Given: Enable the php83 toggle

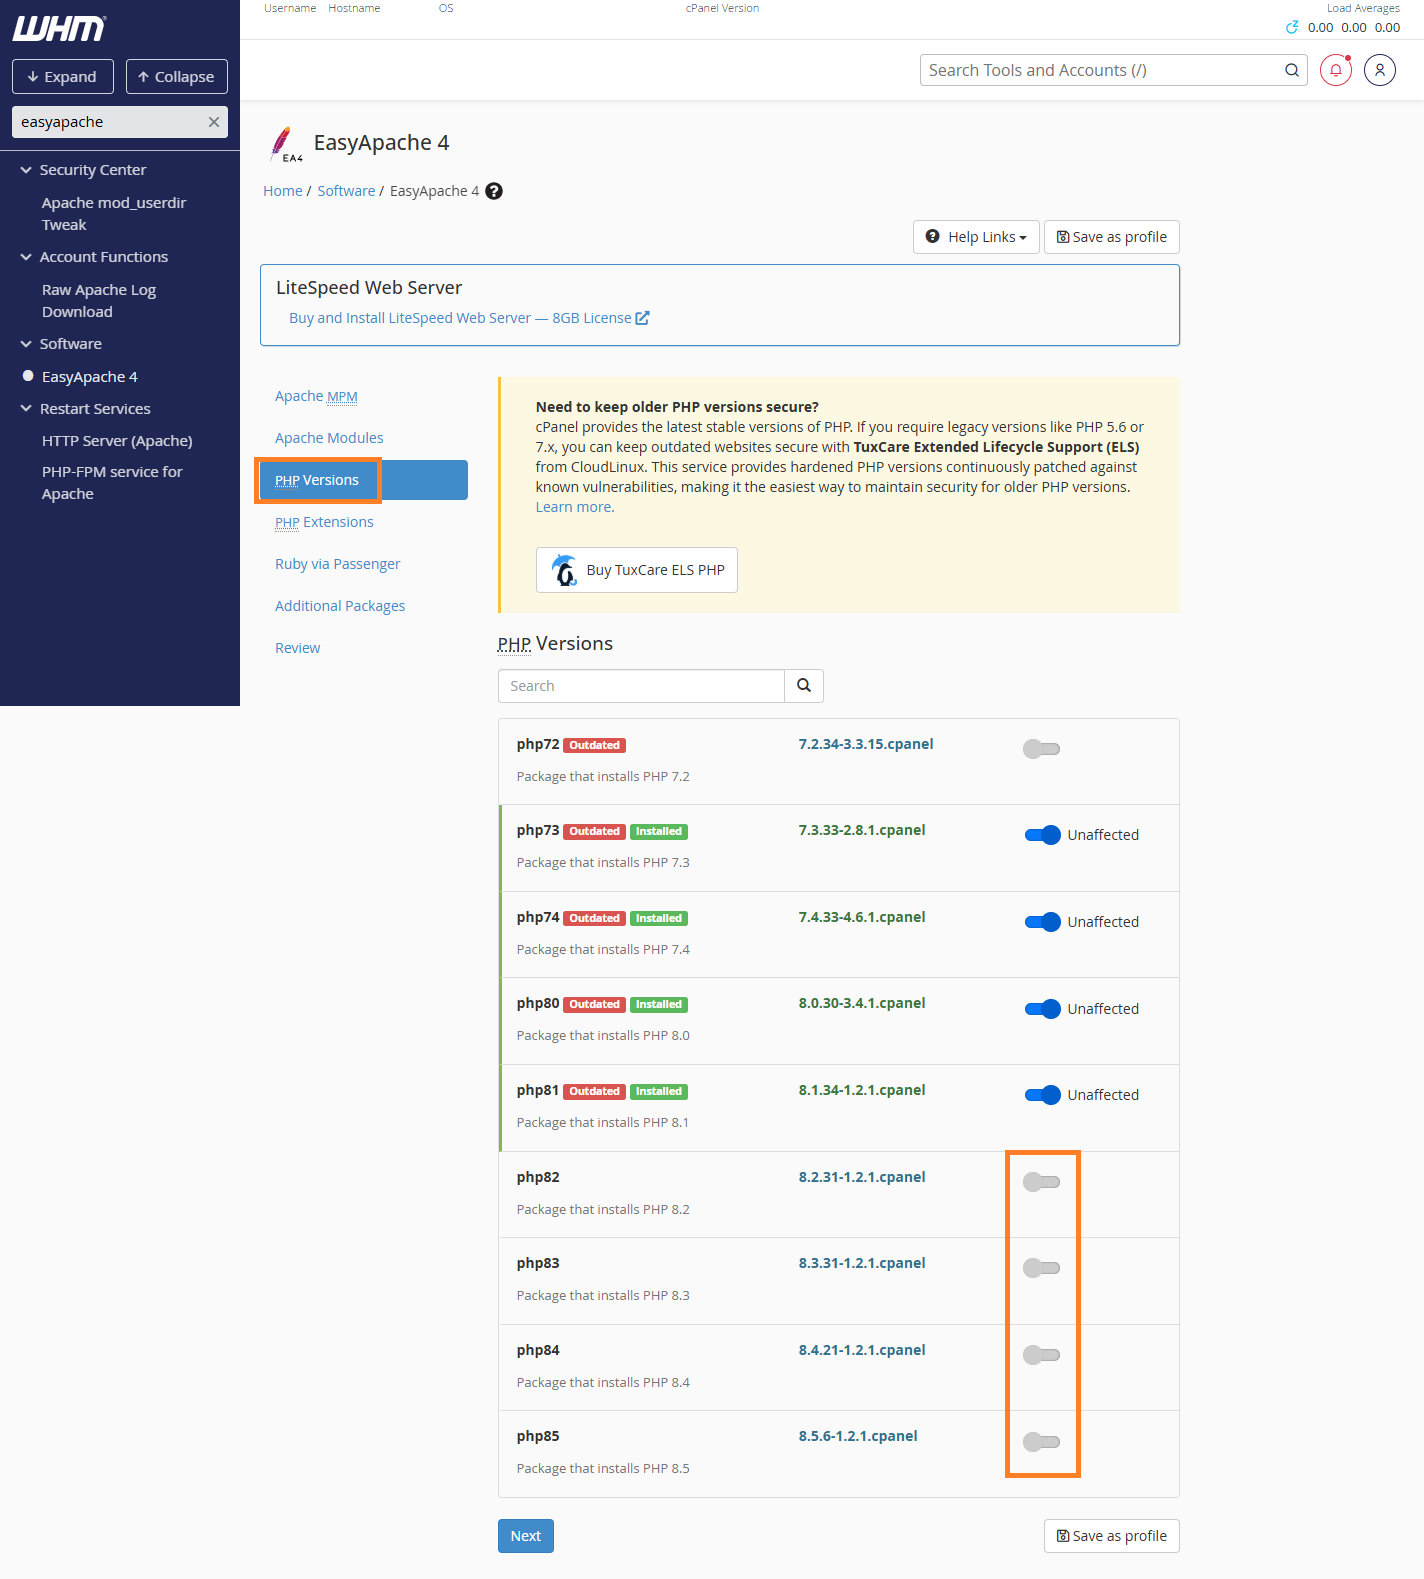Looking at the screenshot, I should (x=1041, y=1268).
